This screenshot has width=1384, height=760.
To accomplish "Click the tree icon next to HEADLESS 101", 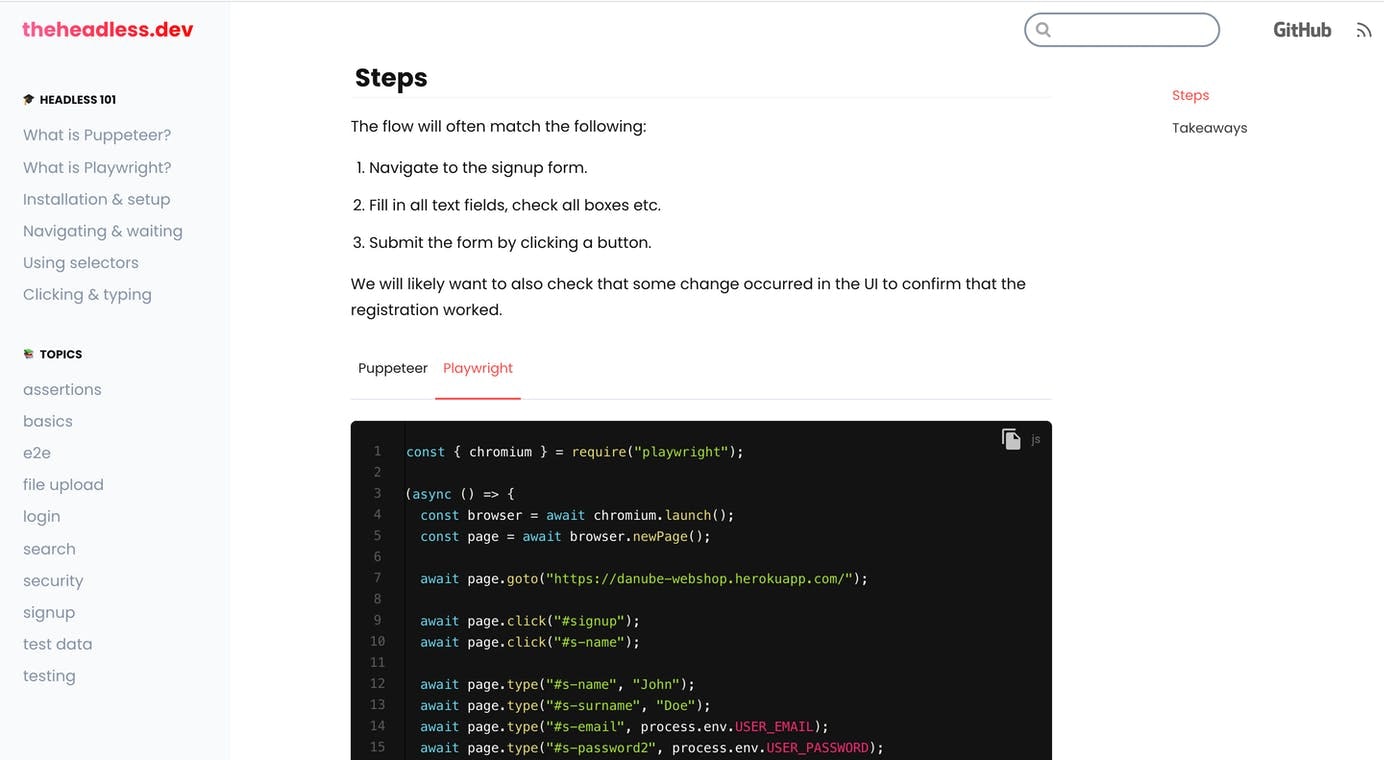I will 27,98.
